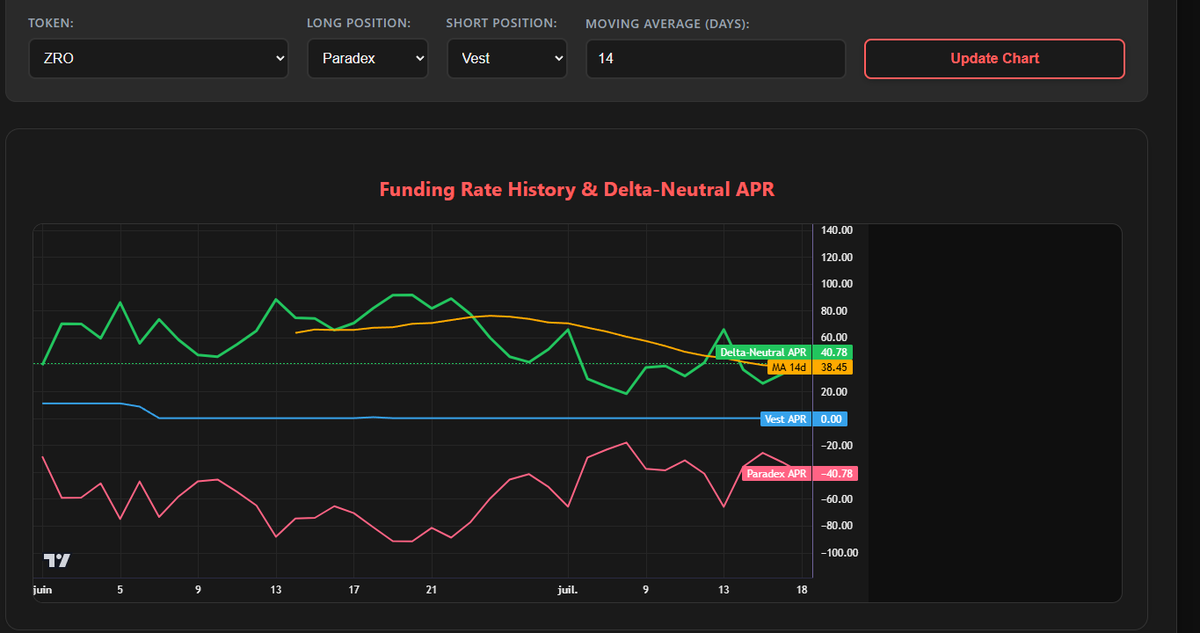This screenshot has height=633, width=1200.
Task: Click the juil. label on time axis
Action: pyautogui.click(x=567, y=590)
